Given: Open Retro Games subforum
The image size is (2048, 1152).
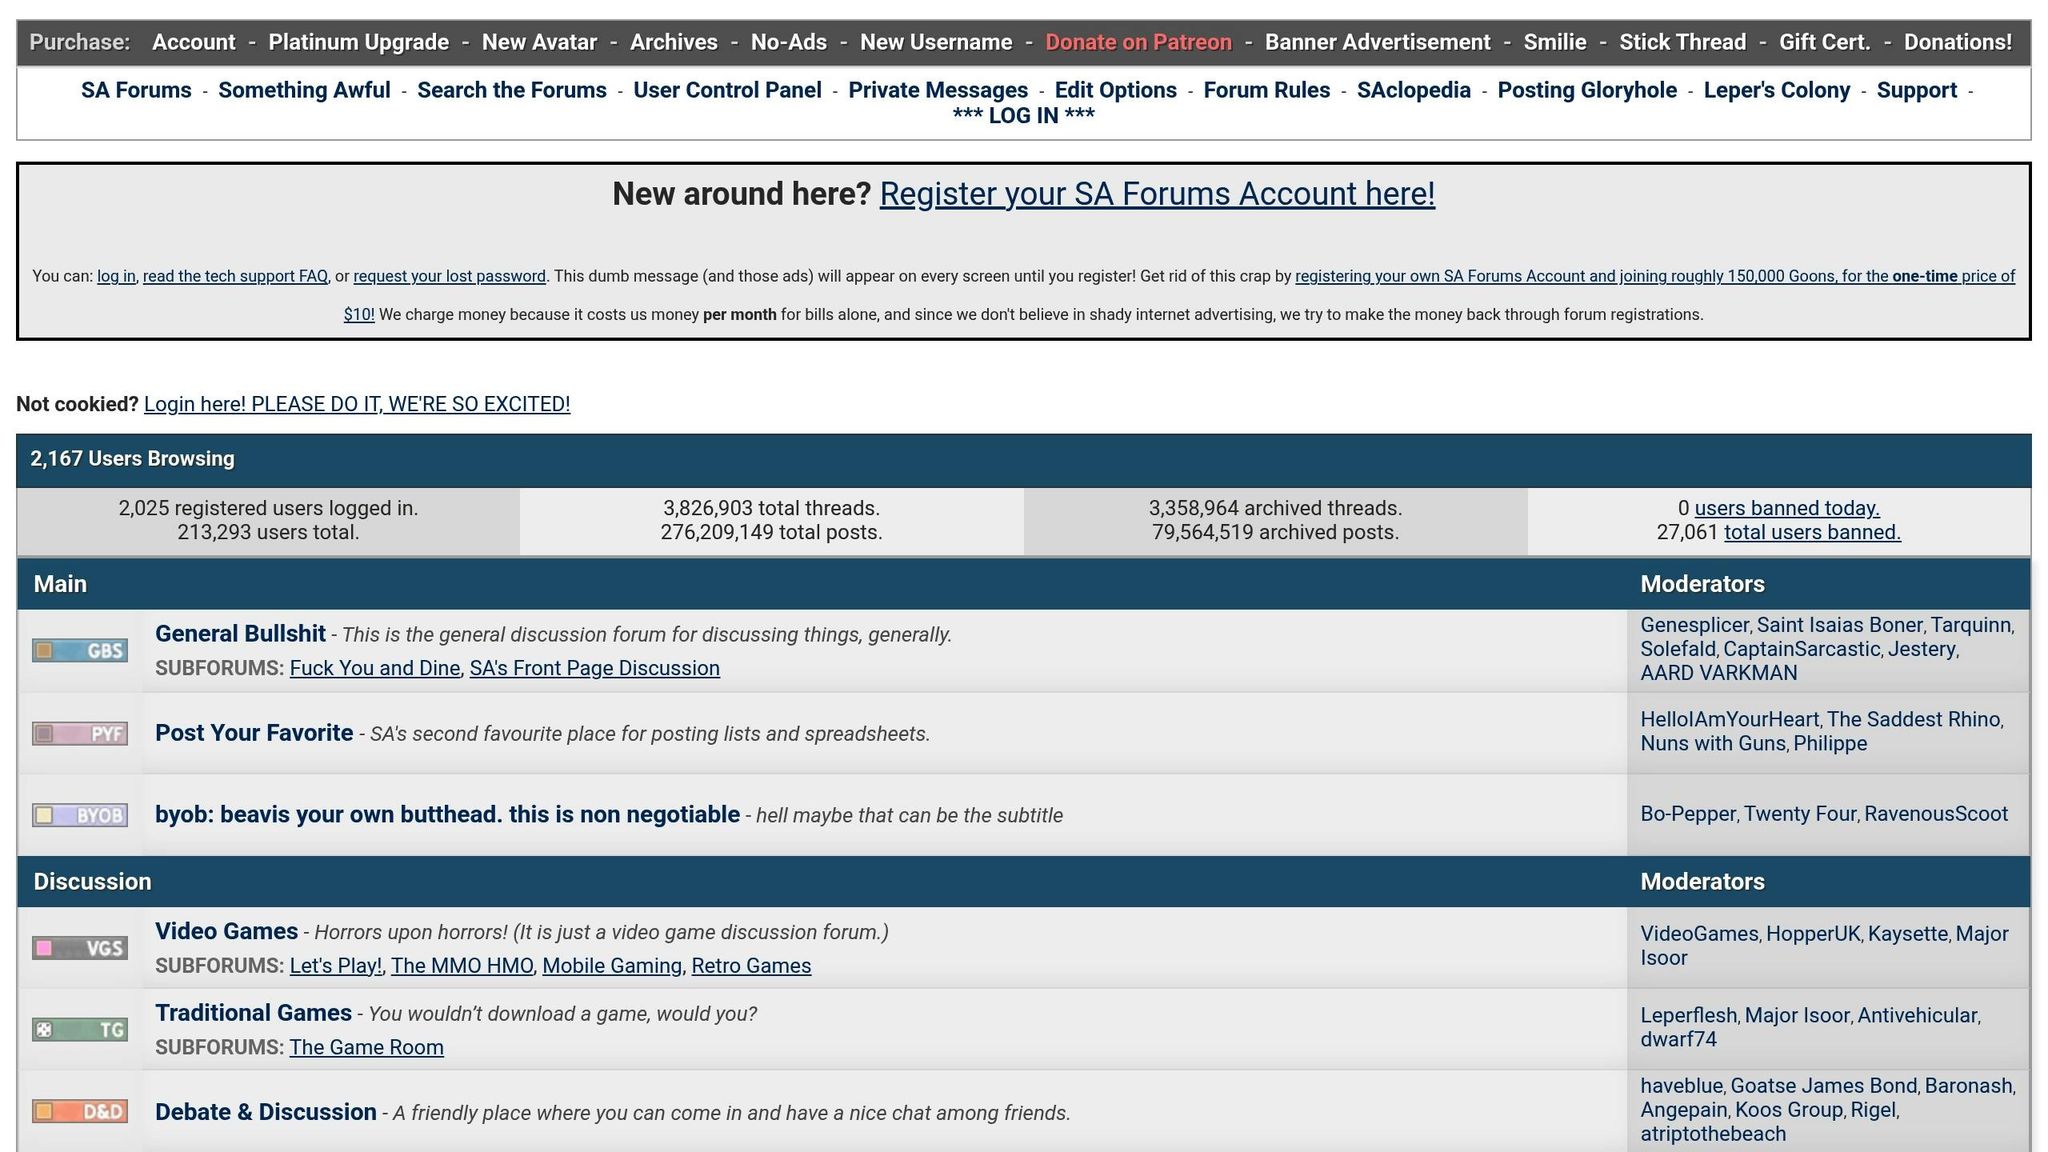Looking at the screenshot, I should pyautogui.click(x=751, y=966).
